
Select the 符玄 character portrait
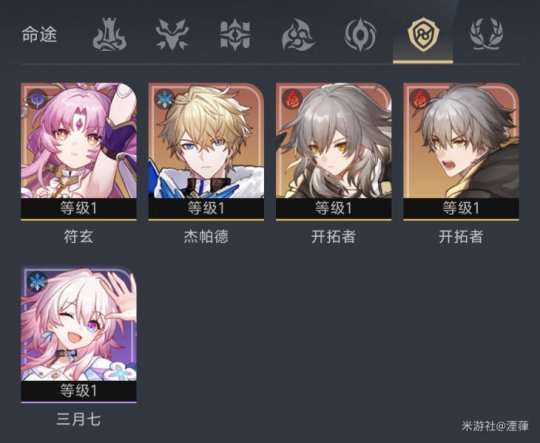coord(79,141)
